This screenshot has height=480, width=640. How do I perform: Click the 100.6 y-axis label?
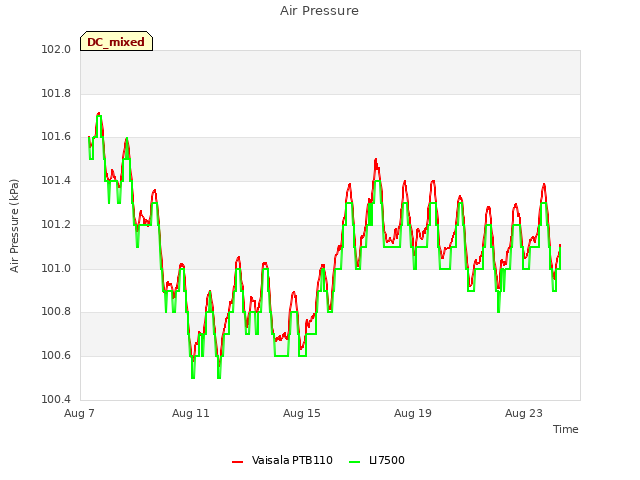click(x=56, y=356)
